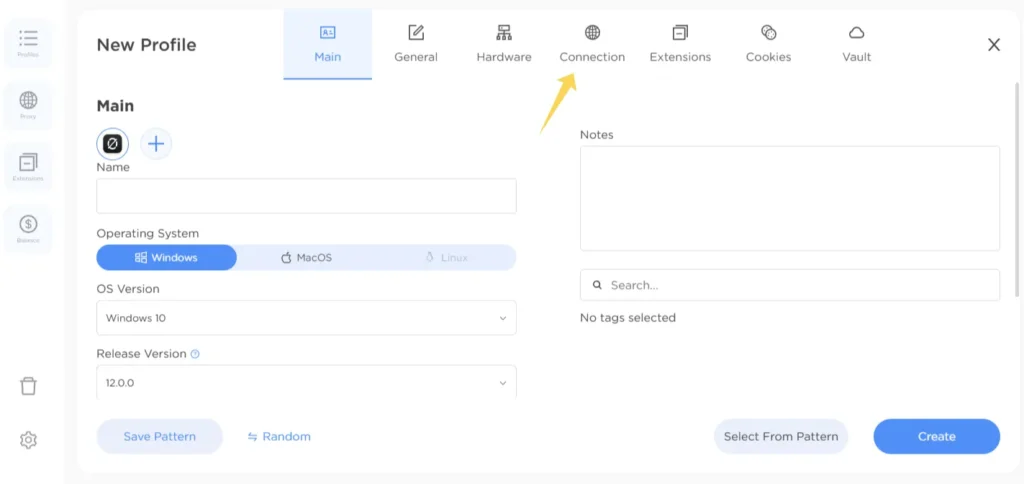This screenshot has width=1024, height=484.
Task: Click the Save Pattern button
Action: coord(160,436)
